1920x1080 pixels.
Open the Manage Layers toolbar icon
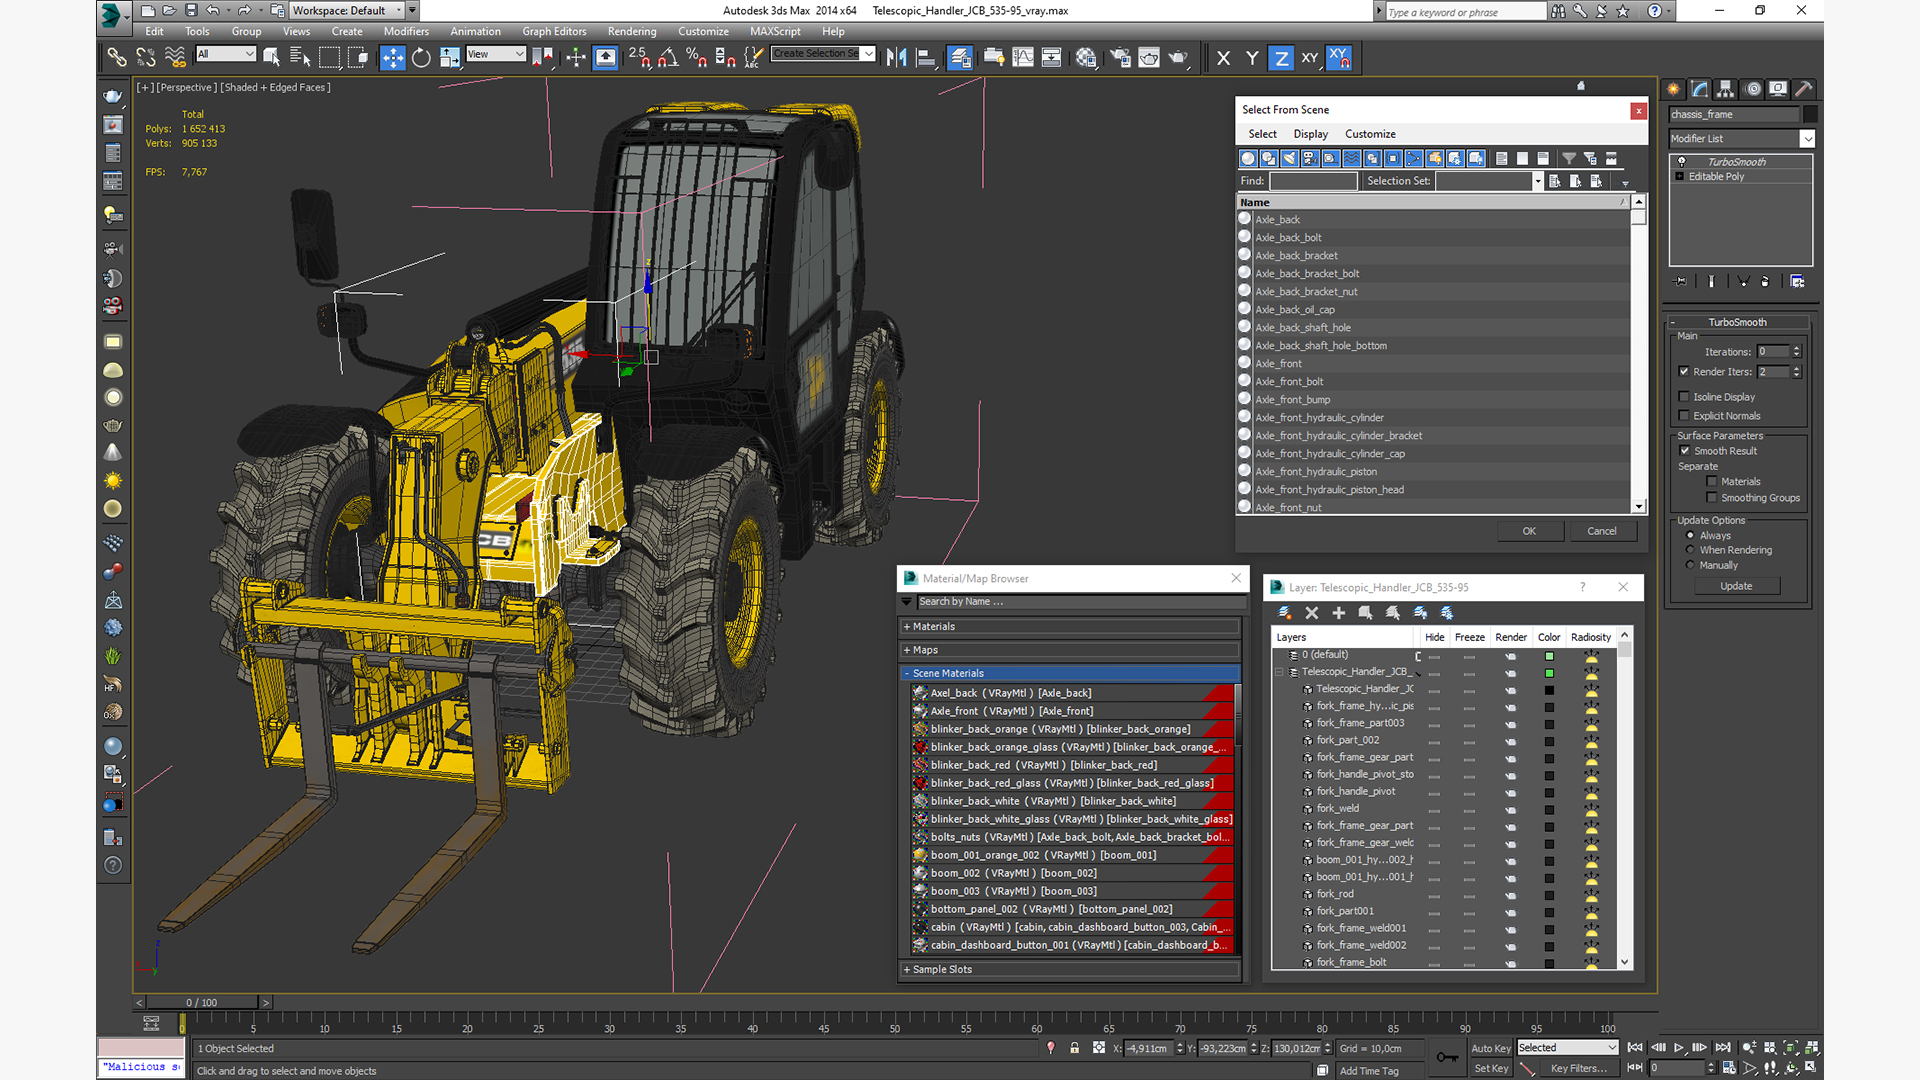960,58
